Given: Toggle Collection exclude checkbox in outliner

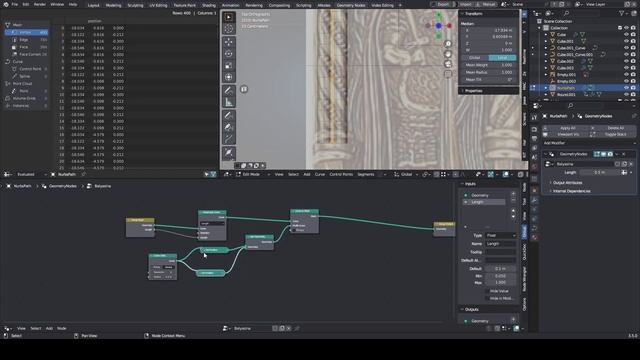Looking at the screenshot, I should tap(620, 28).
